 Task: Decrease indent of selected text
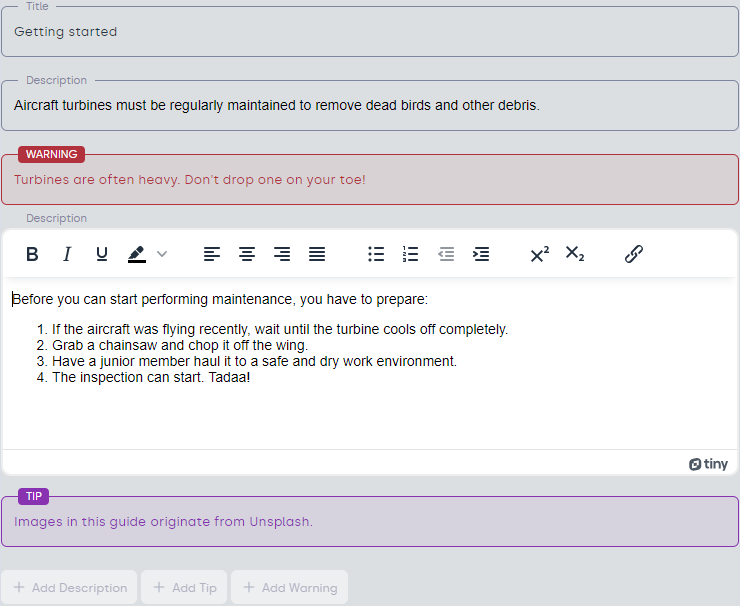pos(446,254)
